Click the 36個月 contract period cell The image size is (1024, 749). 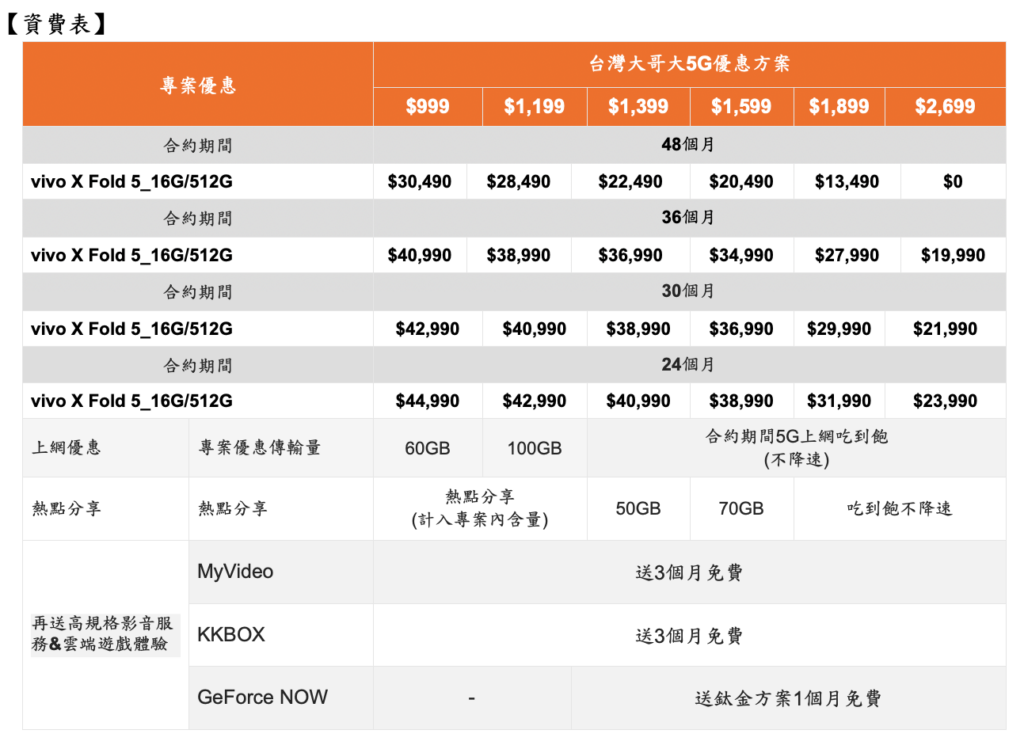click(x=689, y=217)
